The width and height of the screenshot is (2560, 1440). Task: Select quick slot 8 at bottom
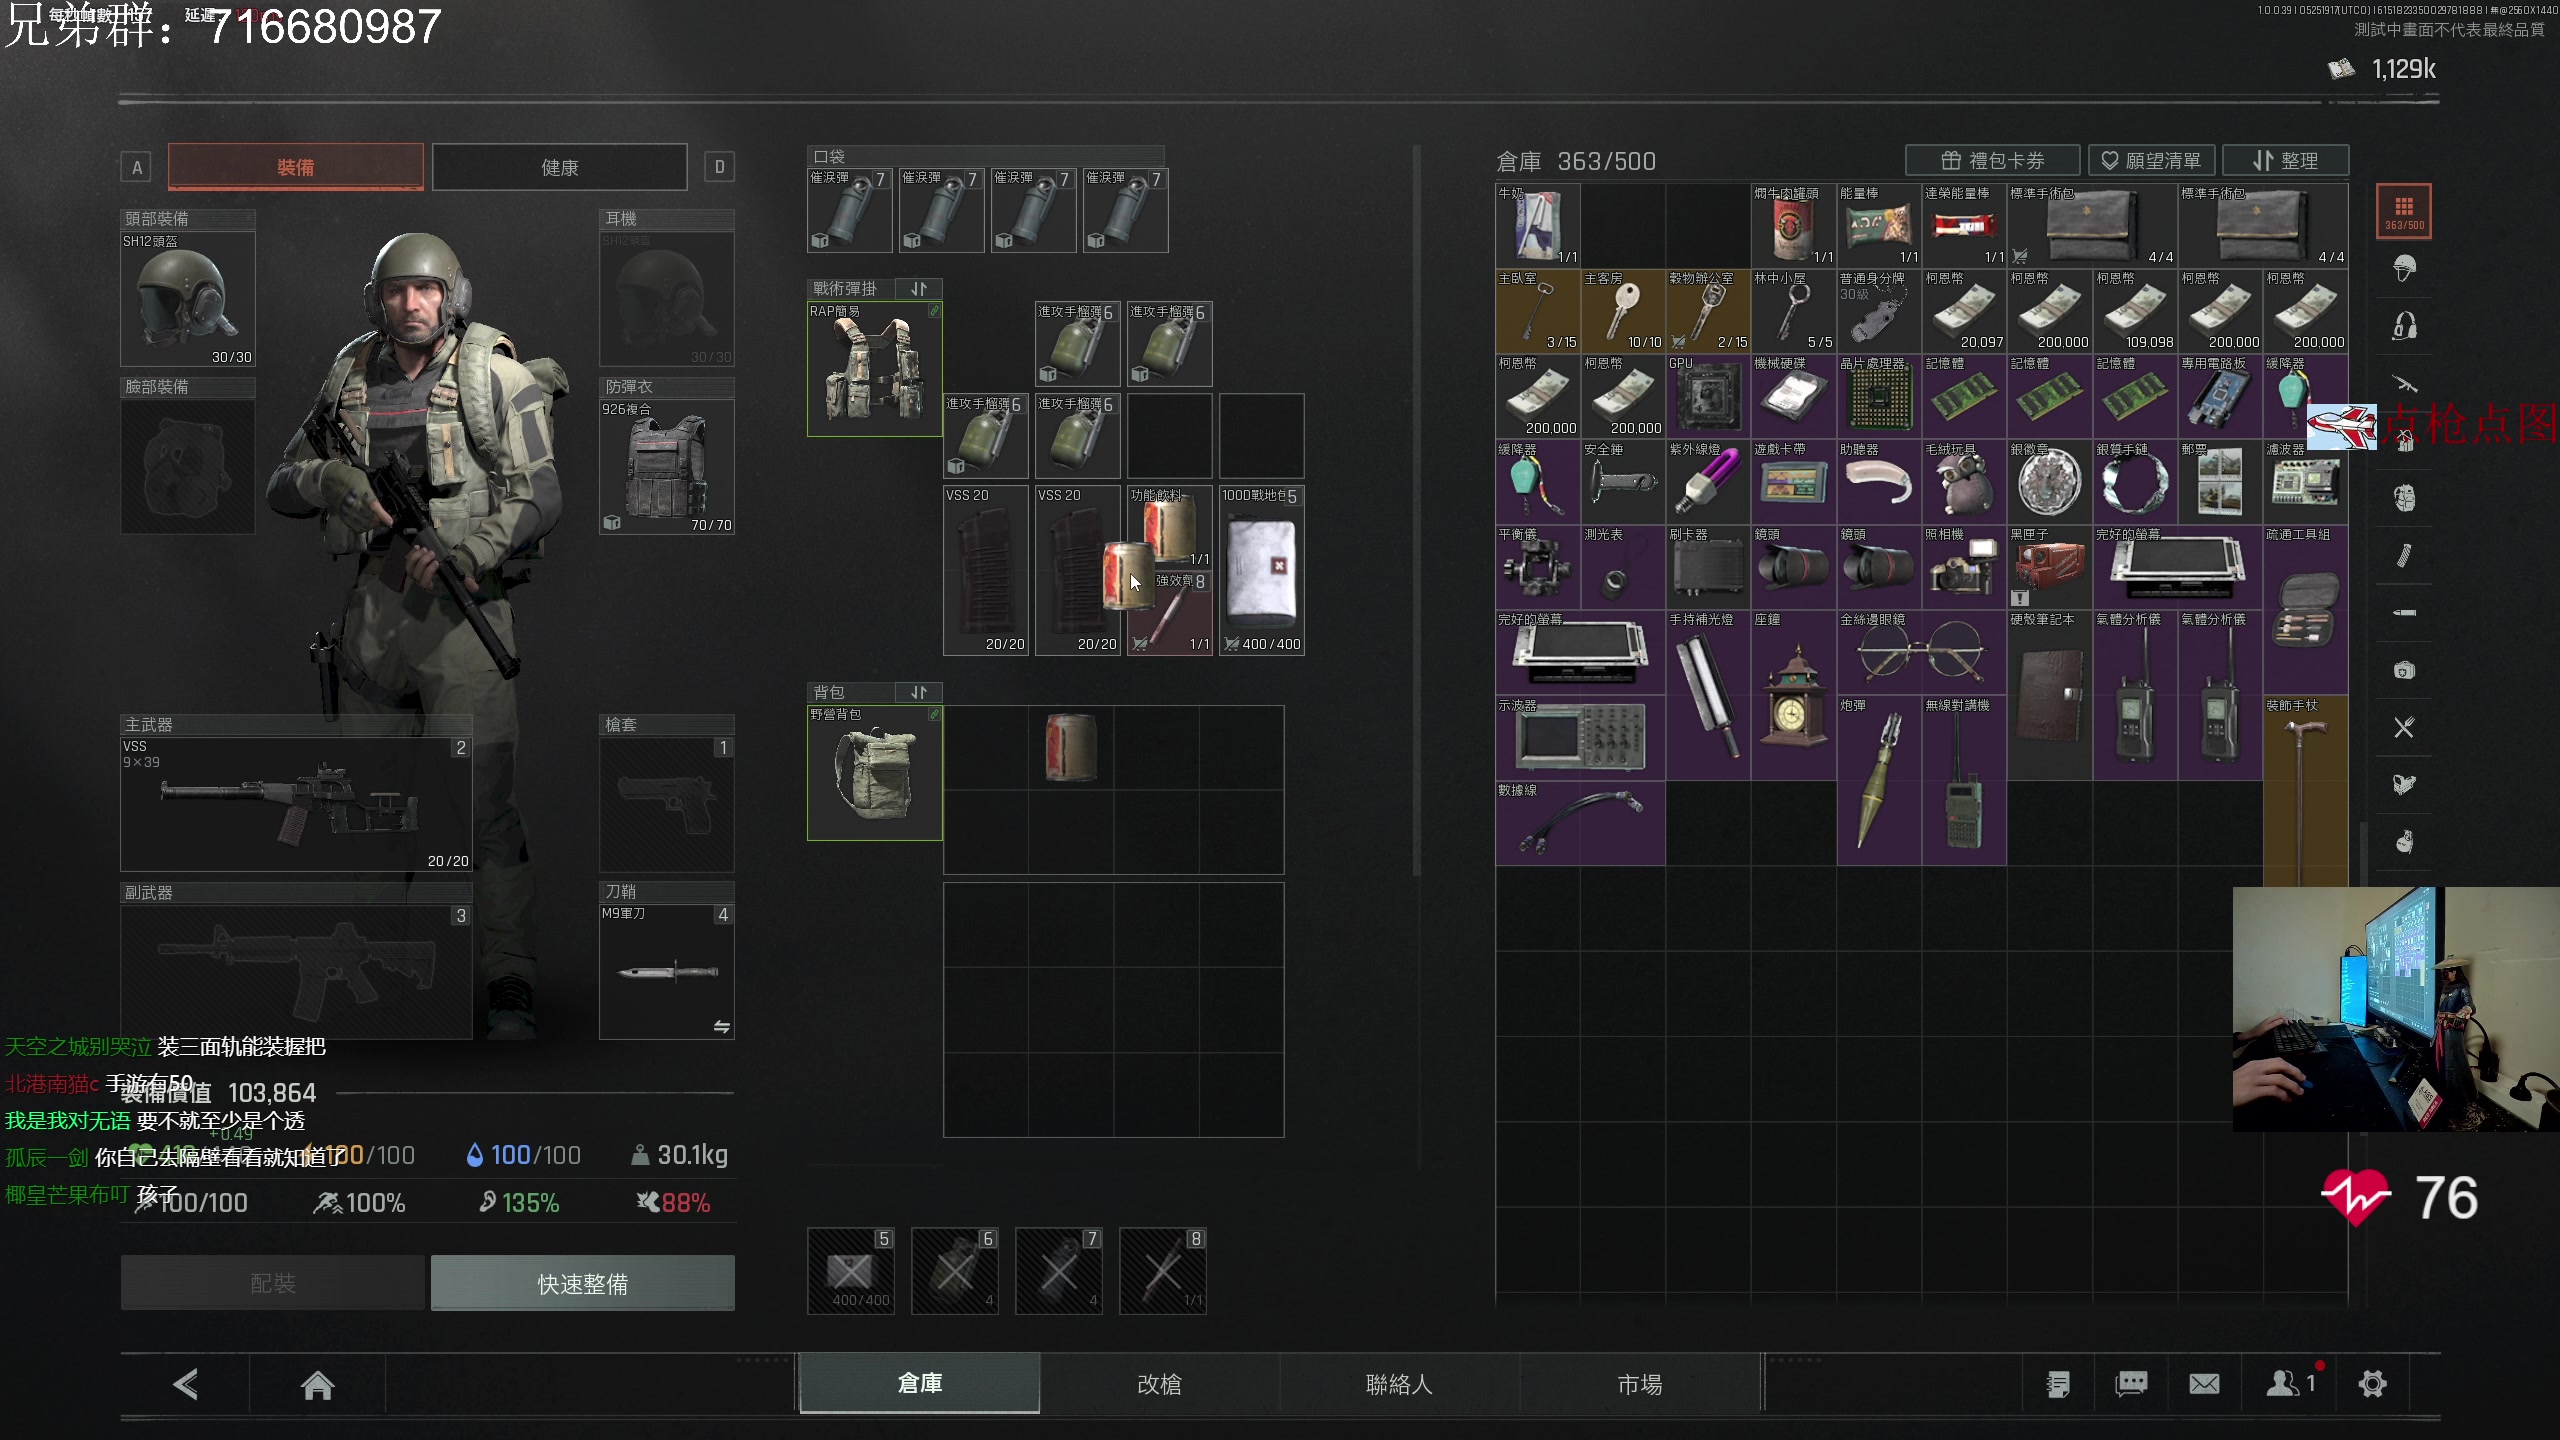[x=1162, y=1270]
